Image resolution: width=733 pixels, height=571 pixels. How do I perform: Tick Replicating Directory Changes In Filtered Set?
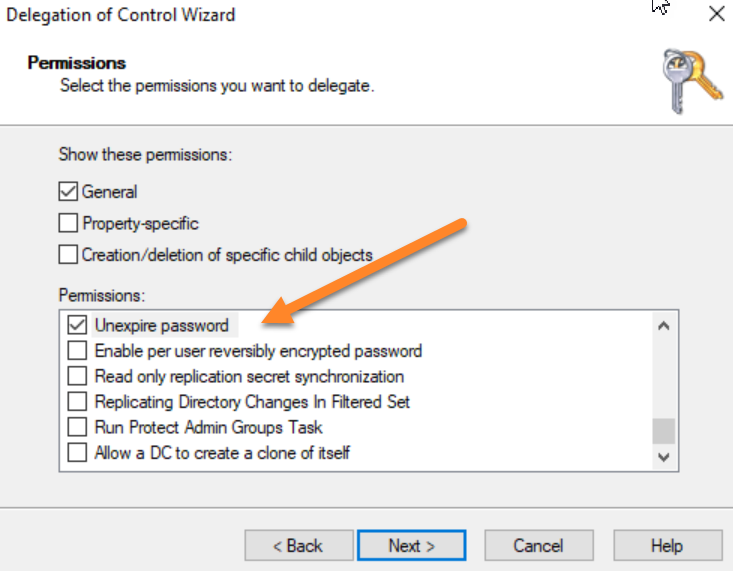77,401
